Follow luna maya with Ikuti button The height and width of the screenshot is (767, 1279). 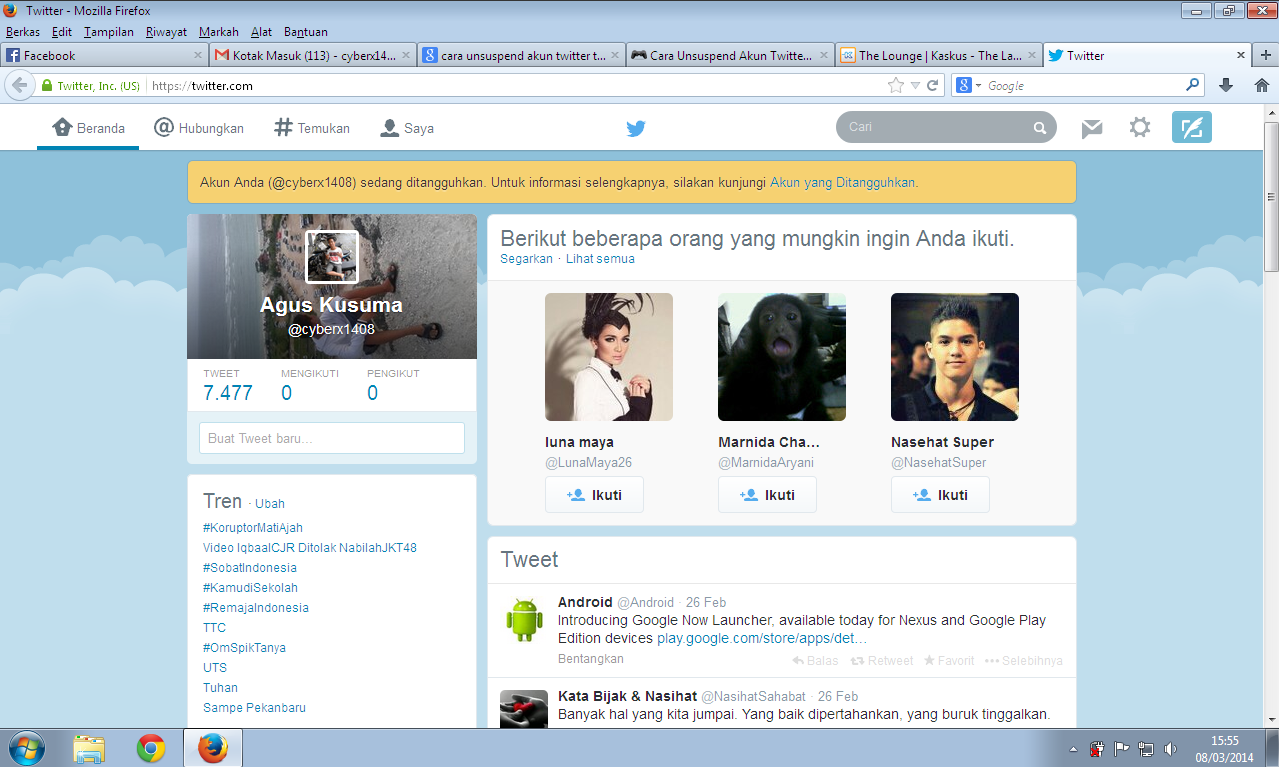coord(594,495)
